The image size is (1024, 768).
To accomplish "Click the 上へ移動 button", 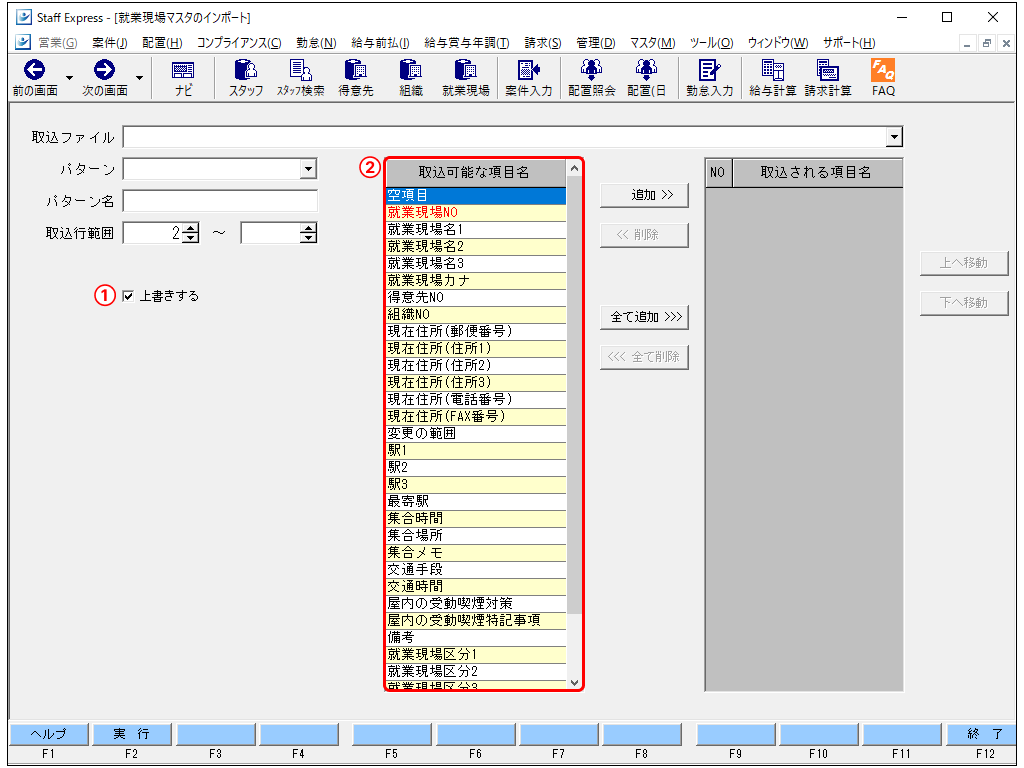I will (964, 263).
